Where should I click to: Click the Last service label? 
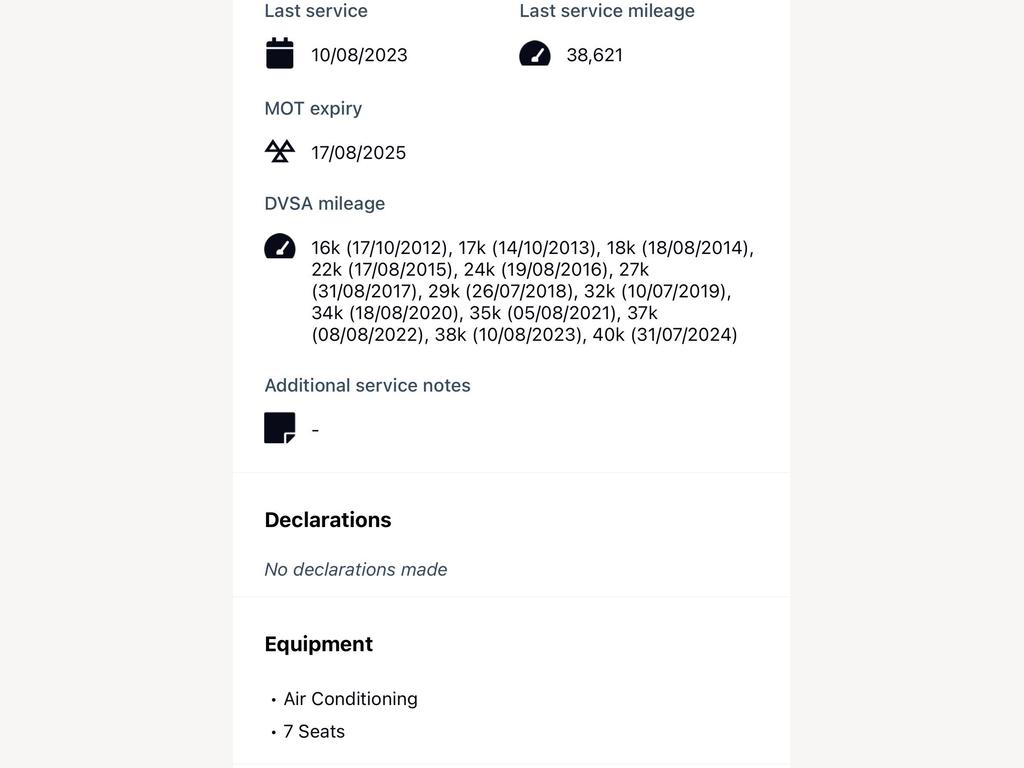(x=316, y=11)
